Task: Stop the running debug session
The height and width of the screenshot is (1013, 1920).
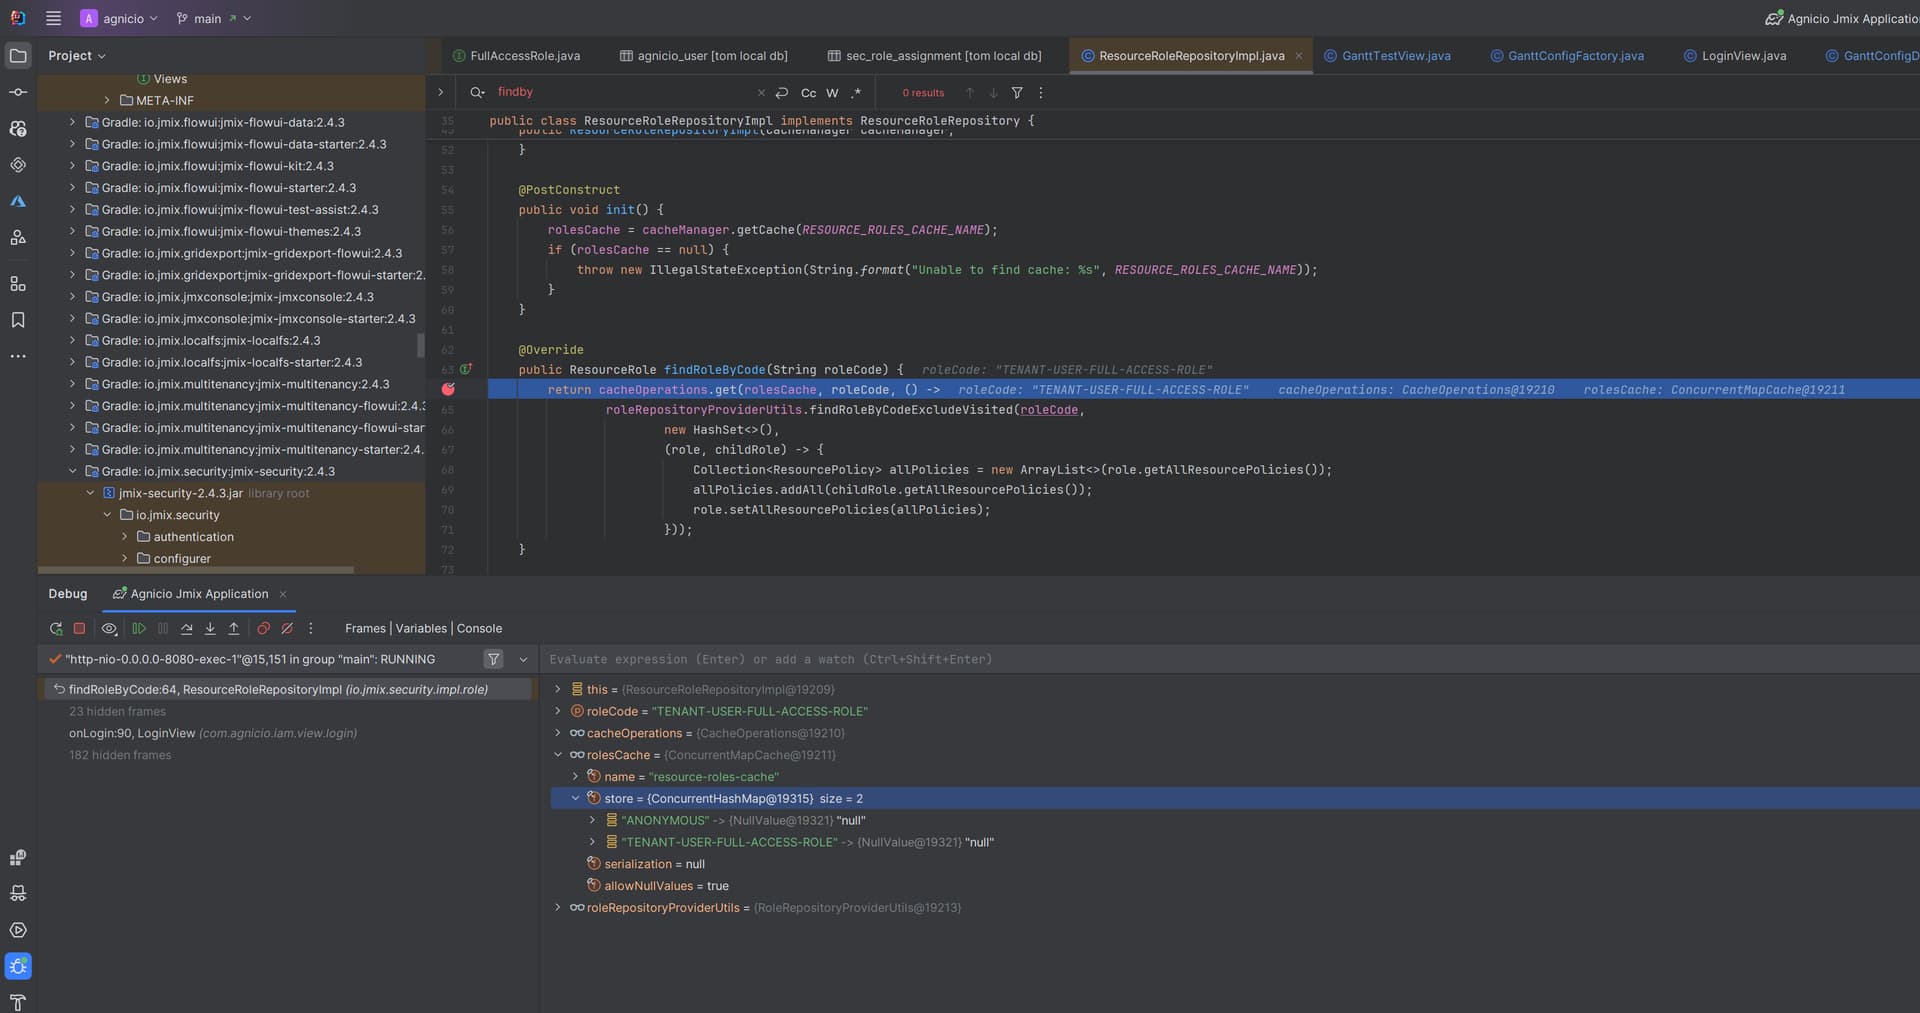Action: point(80,629)
